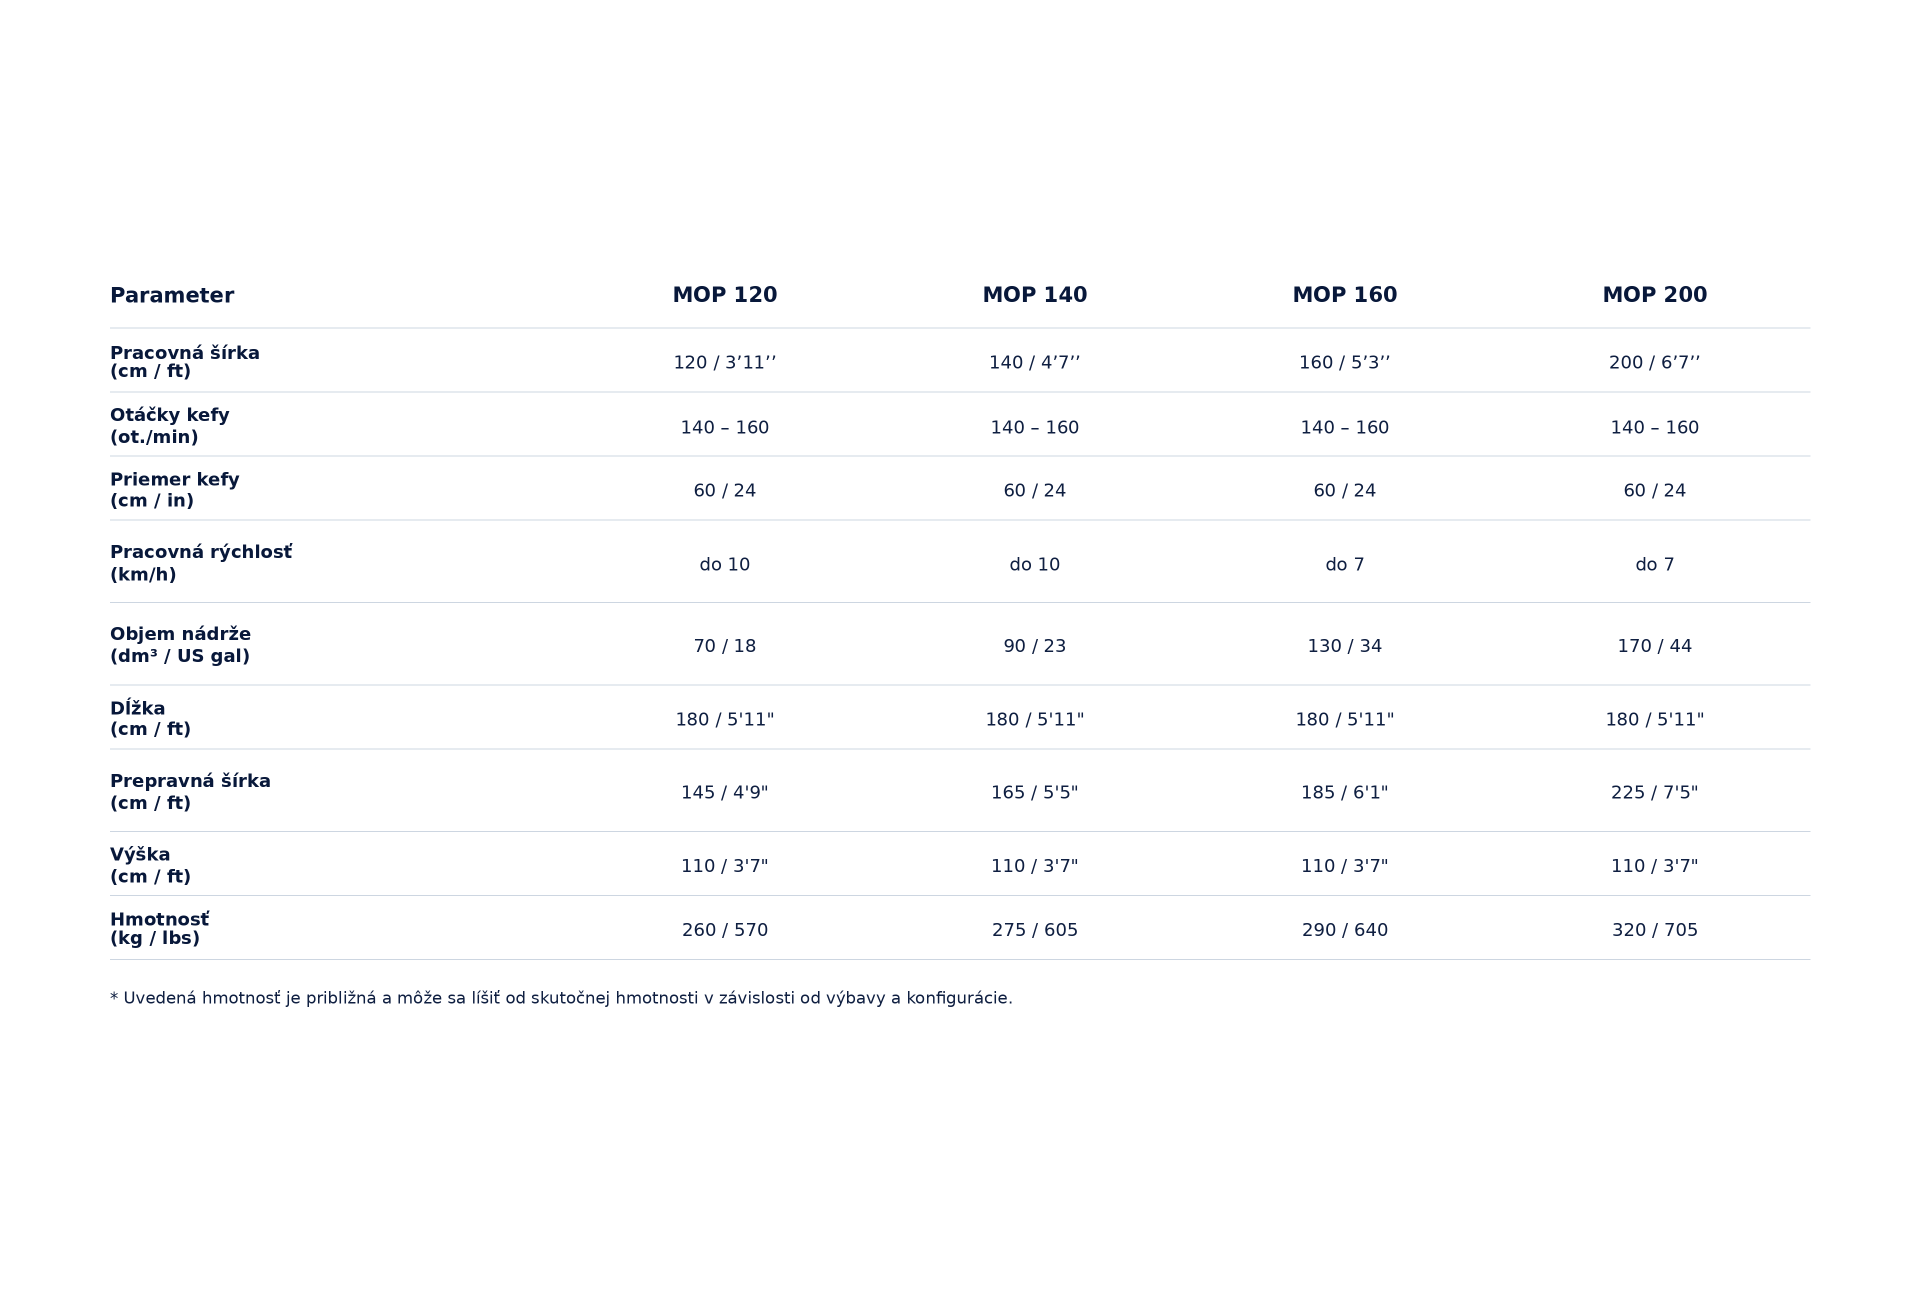Click the 225 / 7'5" transport width cell
The image size is (1920, 1294).
click(x=1654, y=792)
